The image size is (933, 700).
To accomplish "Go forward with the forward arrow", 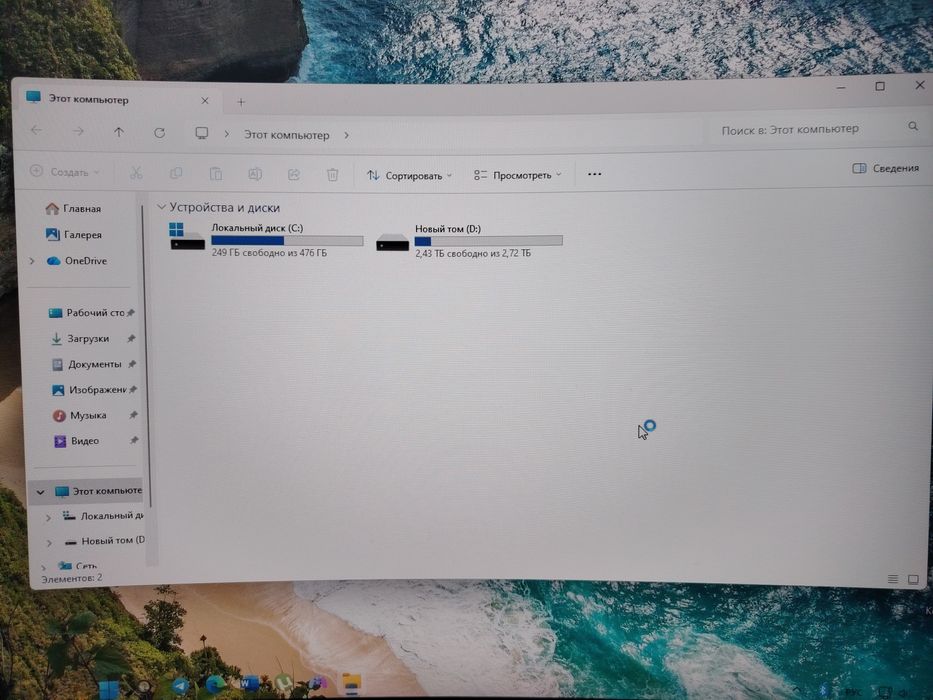I will (x=78, y=131).
